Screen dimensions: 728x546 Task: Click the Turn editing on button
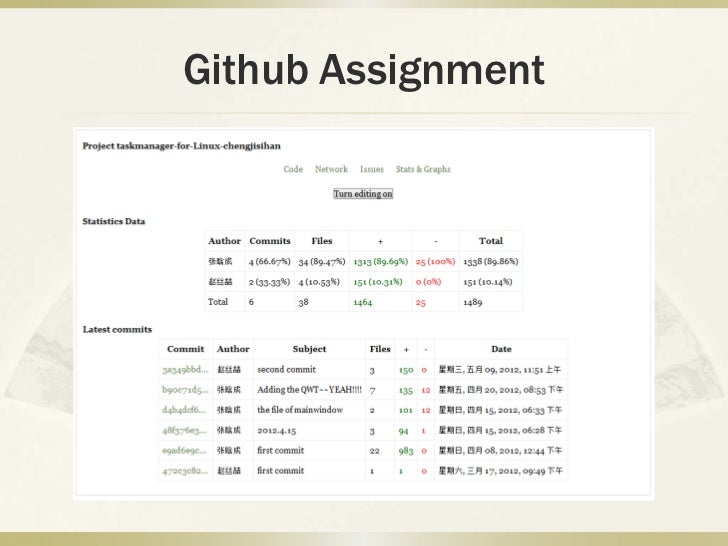click(363, 194)
